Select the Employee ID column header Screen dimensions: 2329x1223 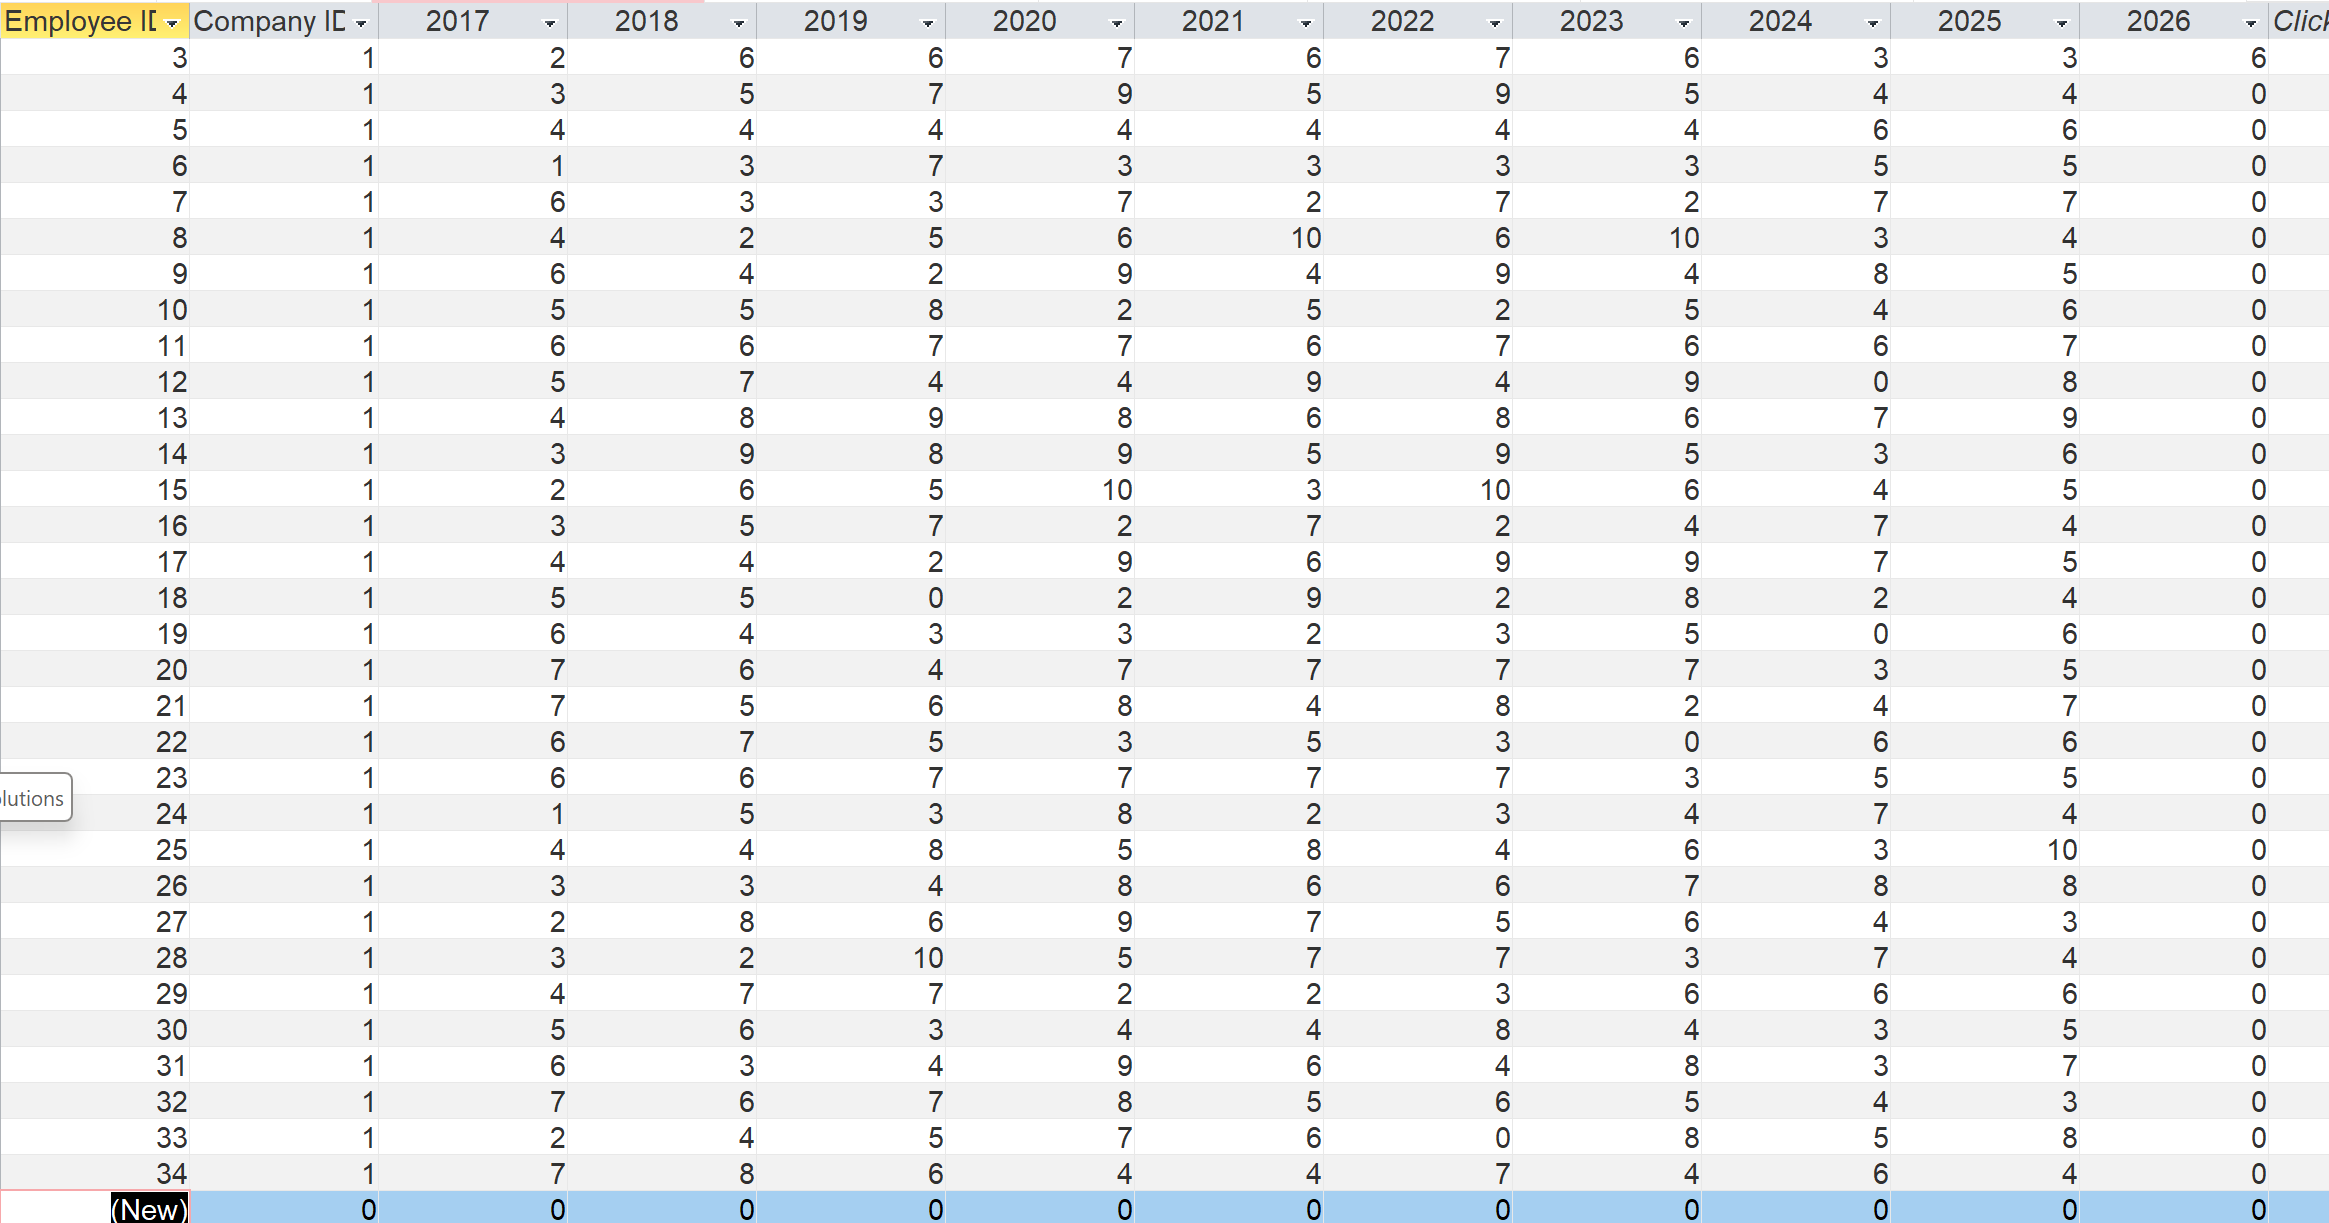tap(80, 21)
